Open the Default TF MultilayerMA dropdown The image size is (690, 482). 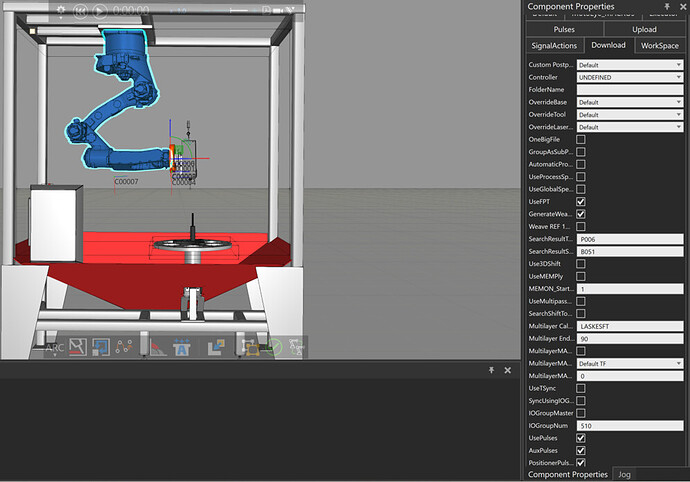pos(630,364)
